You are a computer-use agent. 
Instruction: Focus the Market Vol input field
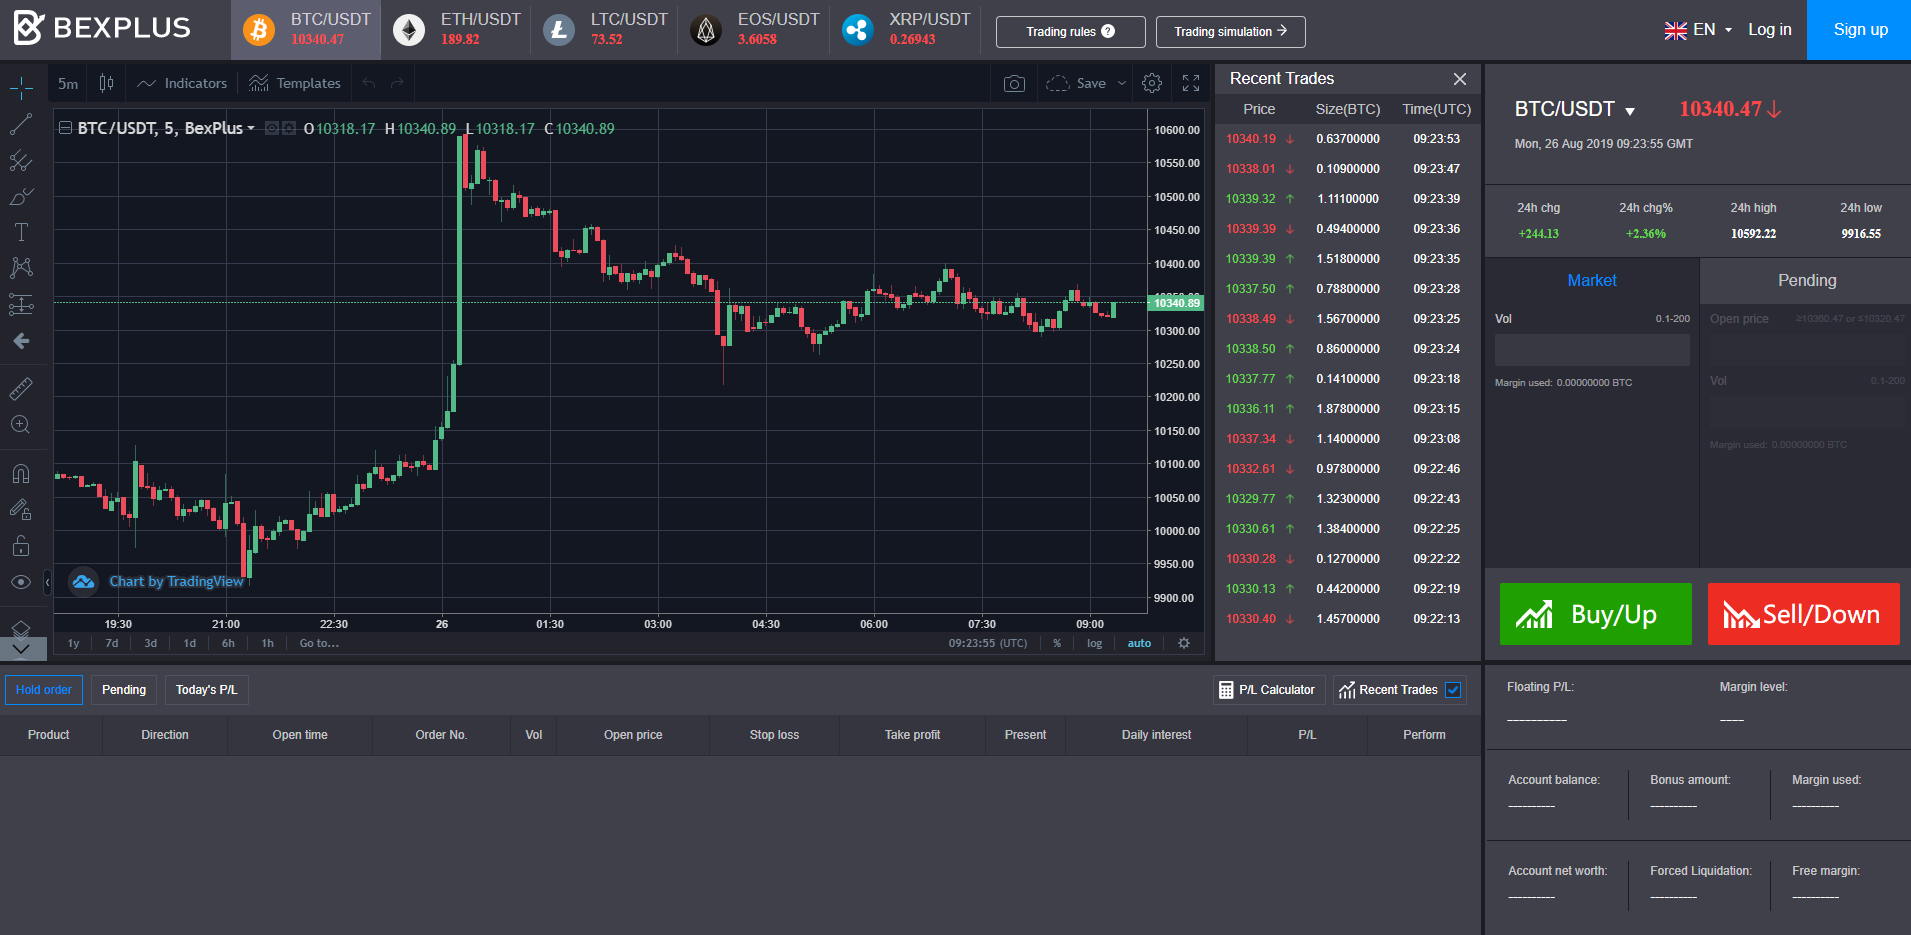point(1592,350)
